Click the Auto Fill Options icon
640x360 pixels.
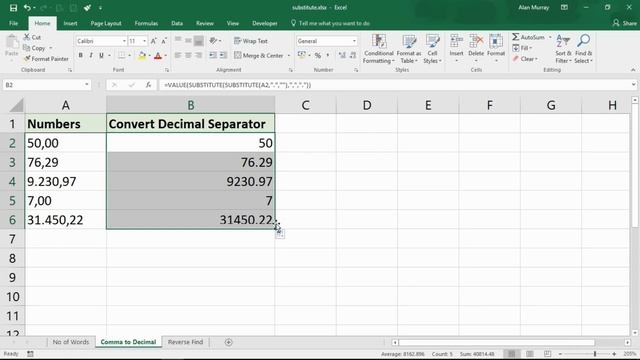[280, 233]
